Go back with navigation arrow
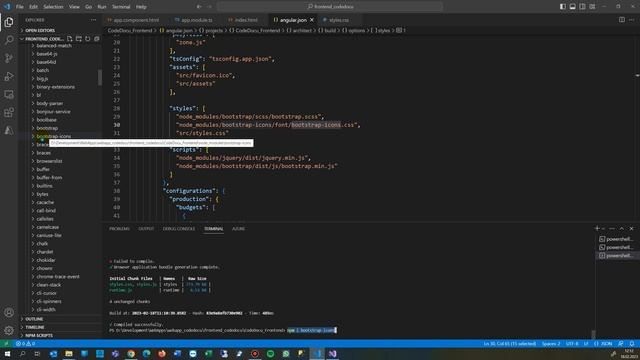This screenshot has width=640, height=360. coord(199,7)
